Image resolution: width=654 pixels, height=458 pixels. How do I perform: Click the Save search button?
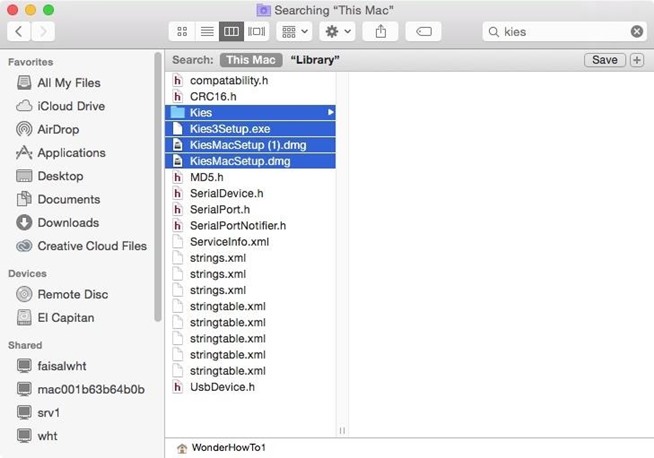(604, 60)
